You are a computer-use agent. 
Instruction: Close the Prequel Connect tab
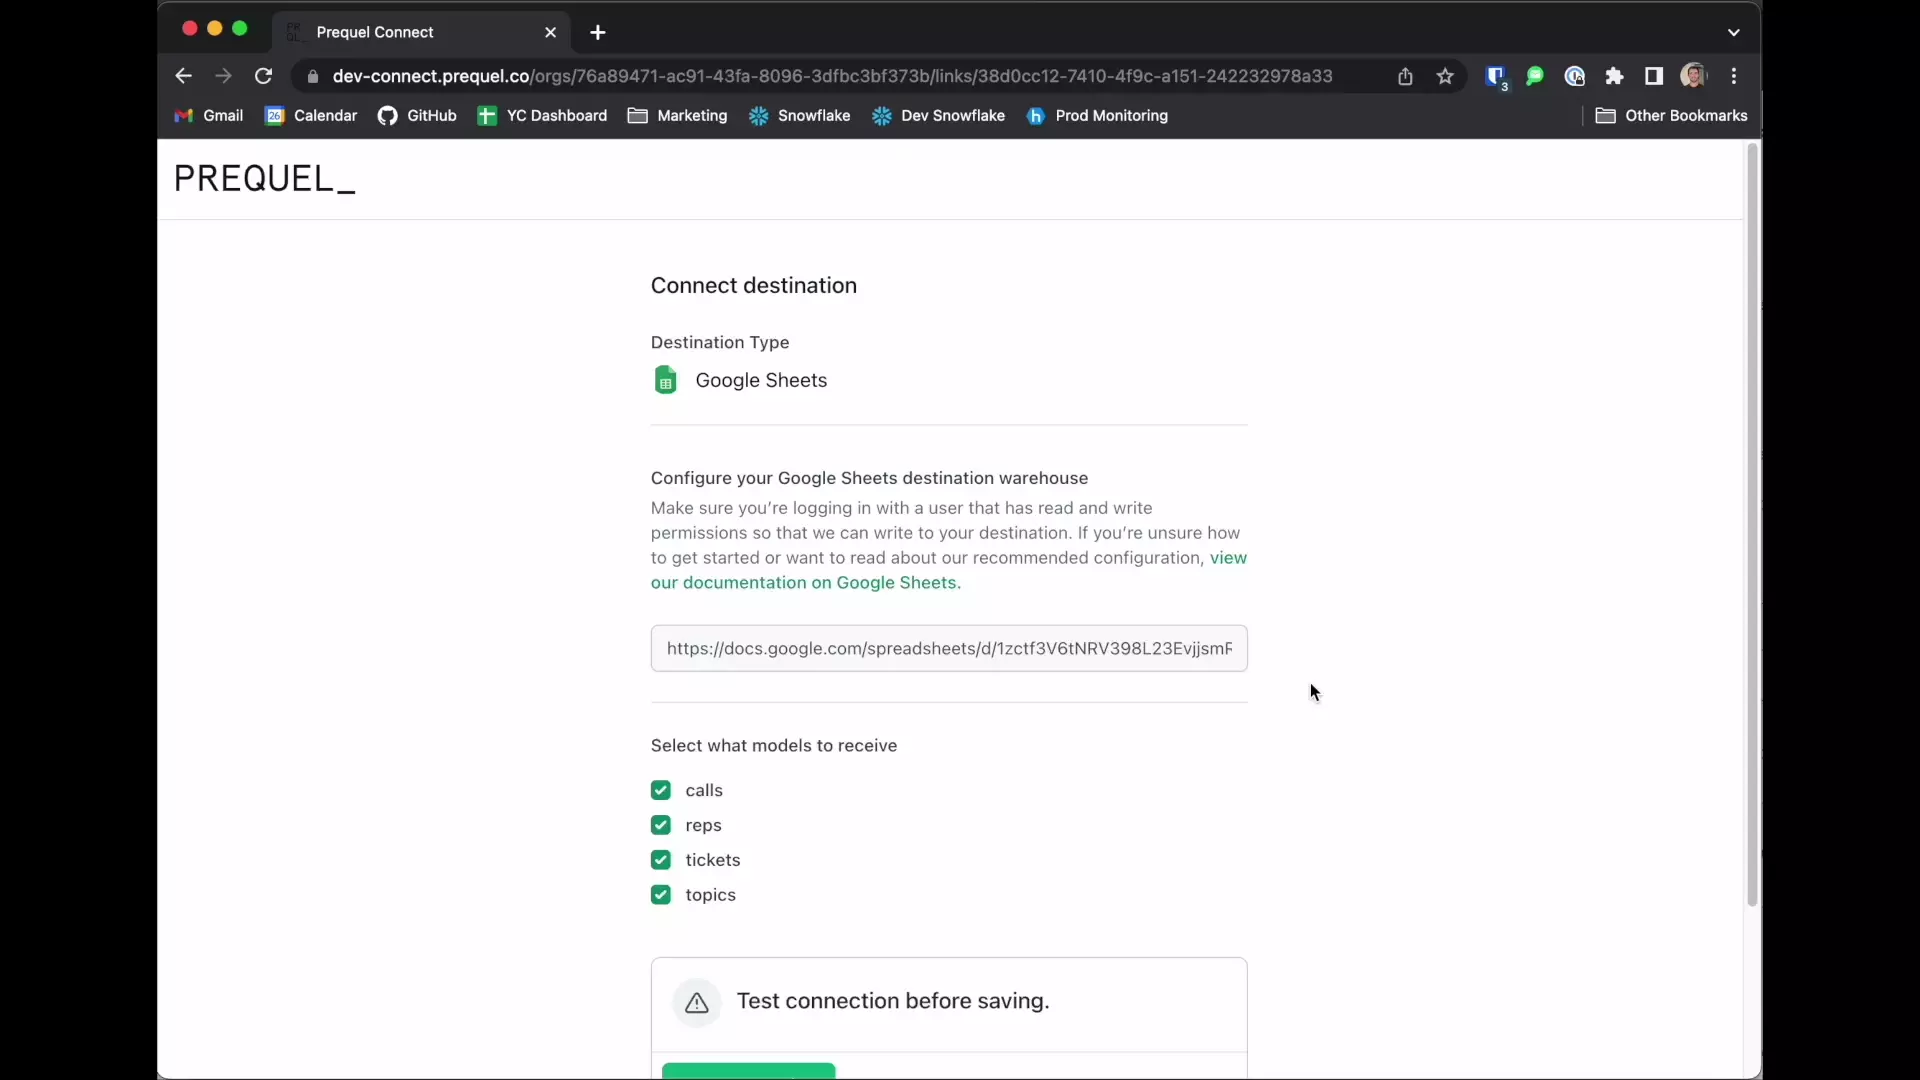[550, 32]
